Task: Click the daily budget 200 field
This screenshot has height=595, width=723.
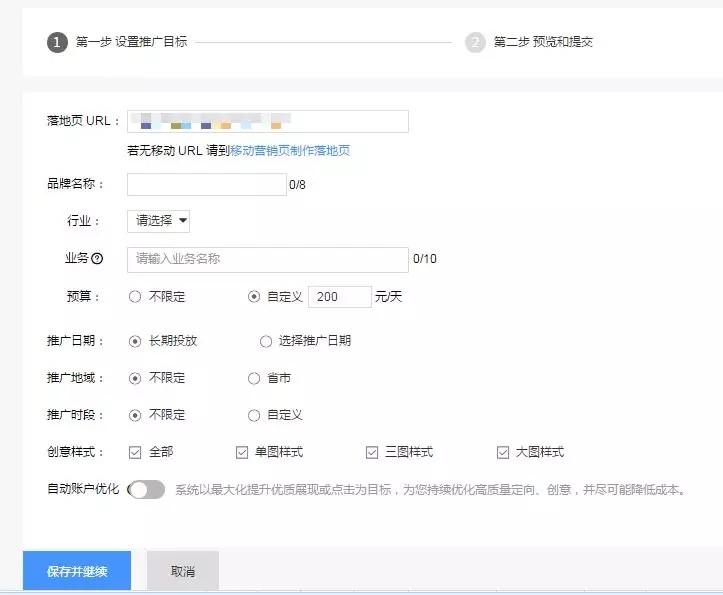Action: click(x=340, y=297)
